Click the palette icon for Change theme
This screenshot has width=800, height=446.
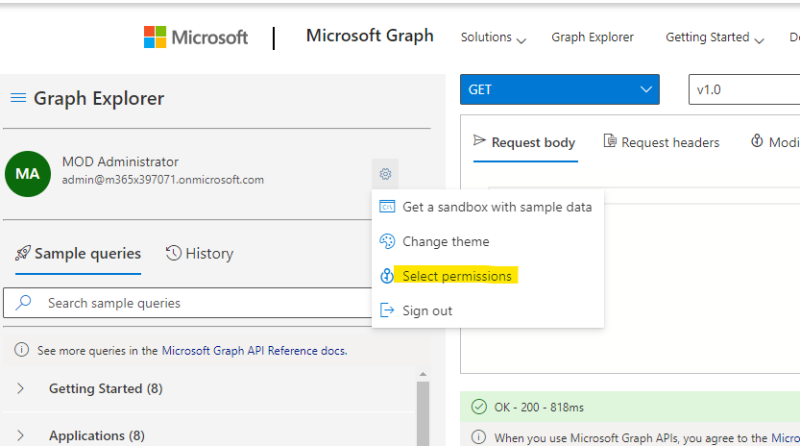click(x=387, y=241)
